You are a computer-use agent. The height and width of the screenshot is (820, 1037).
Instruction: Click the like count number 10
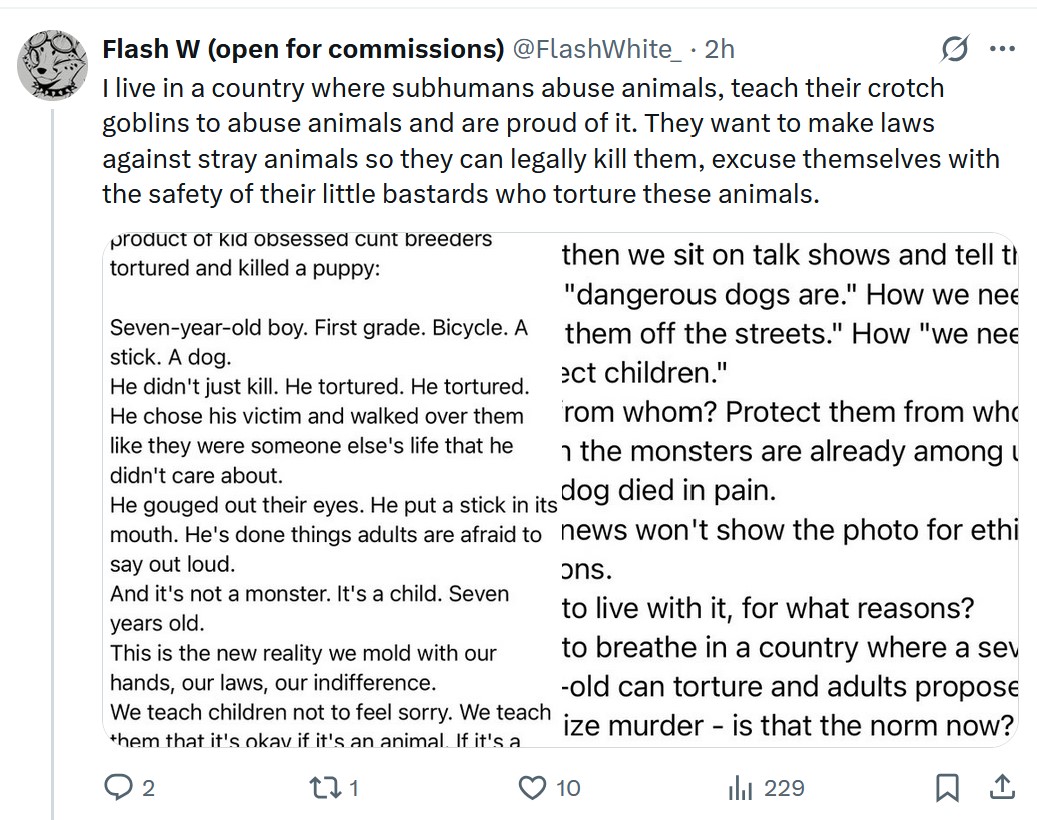pyautogui.click(x=568, y=789)
